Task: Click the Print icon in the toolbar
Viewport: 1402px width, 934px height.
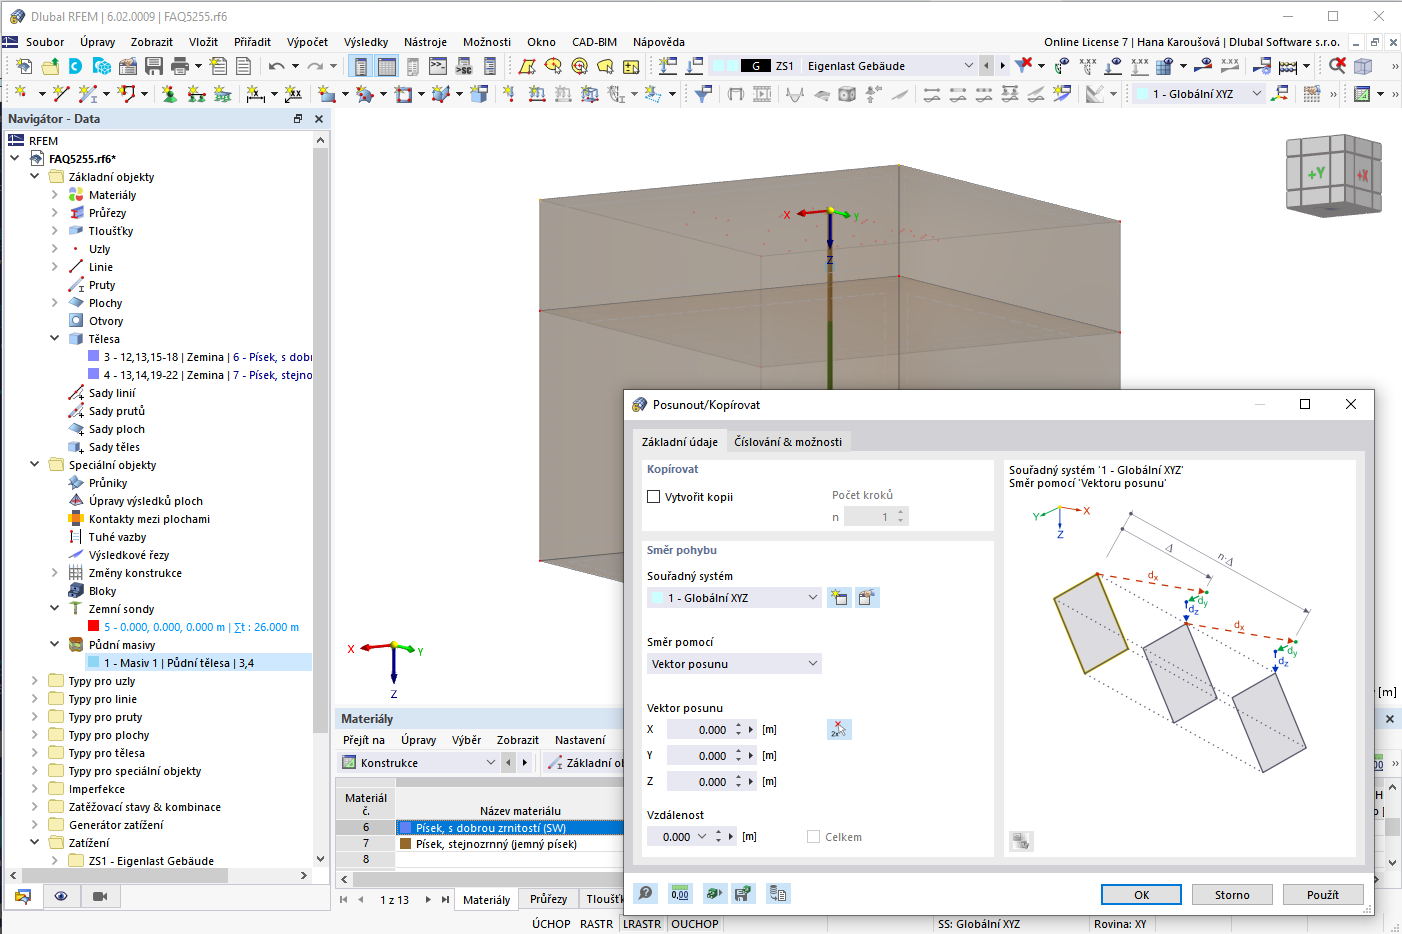Action: [x=180, y=66]
